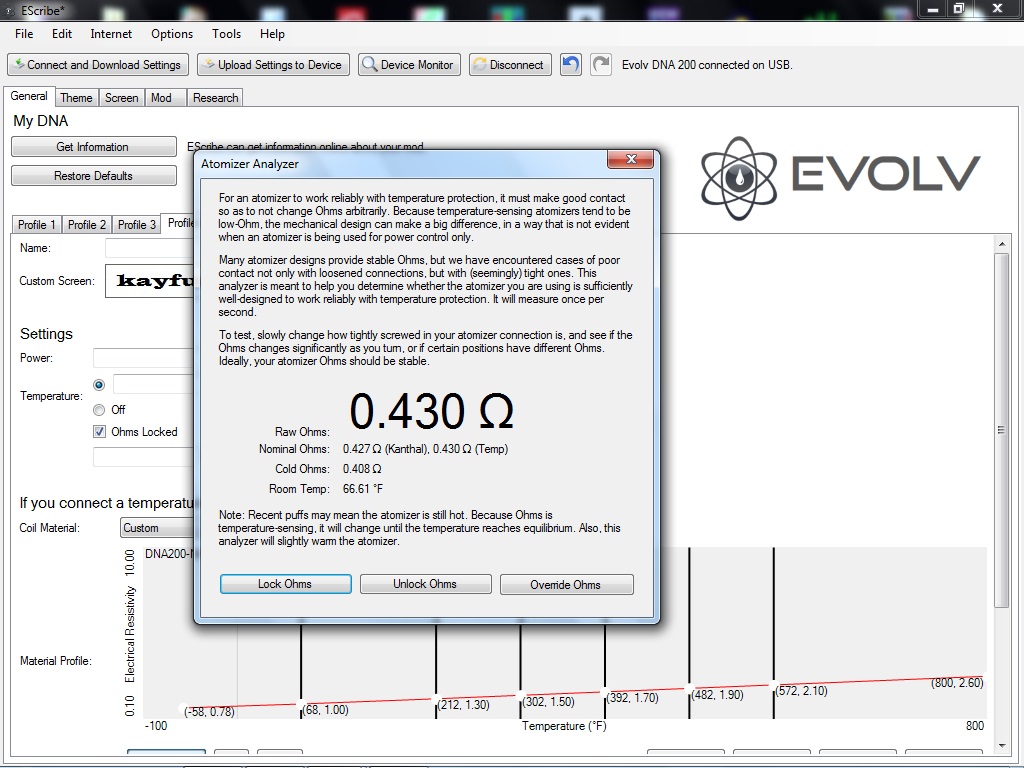Open the Coil Material dropdown
Image resolution: width=1024 pixels, height=768 pixels.
[157, 528]
